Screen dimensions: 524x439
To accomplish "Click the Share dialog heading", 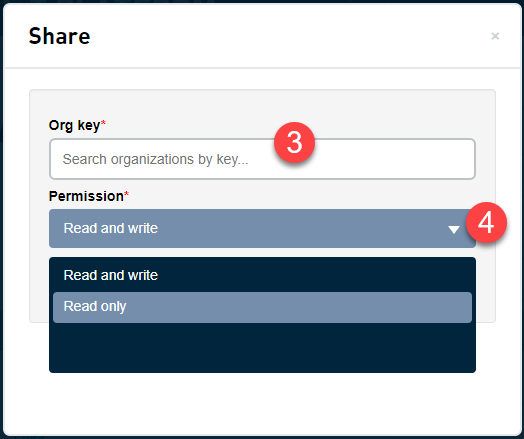I will tap(59, 36).
